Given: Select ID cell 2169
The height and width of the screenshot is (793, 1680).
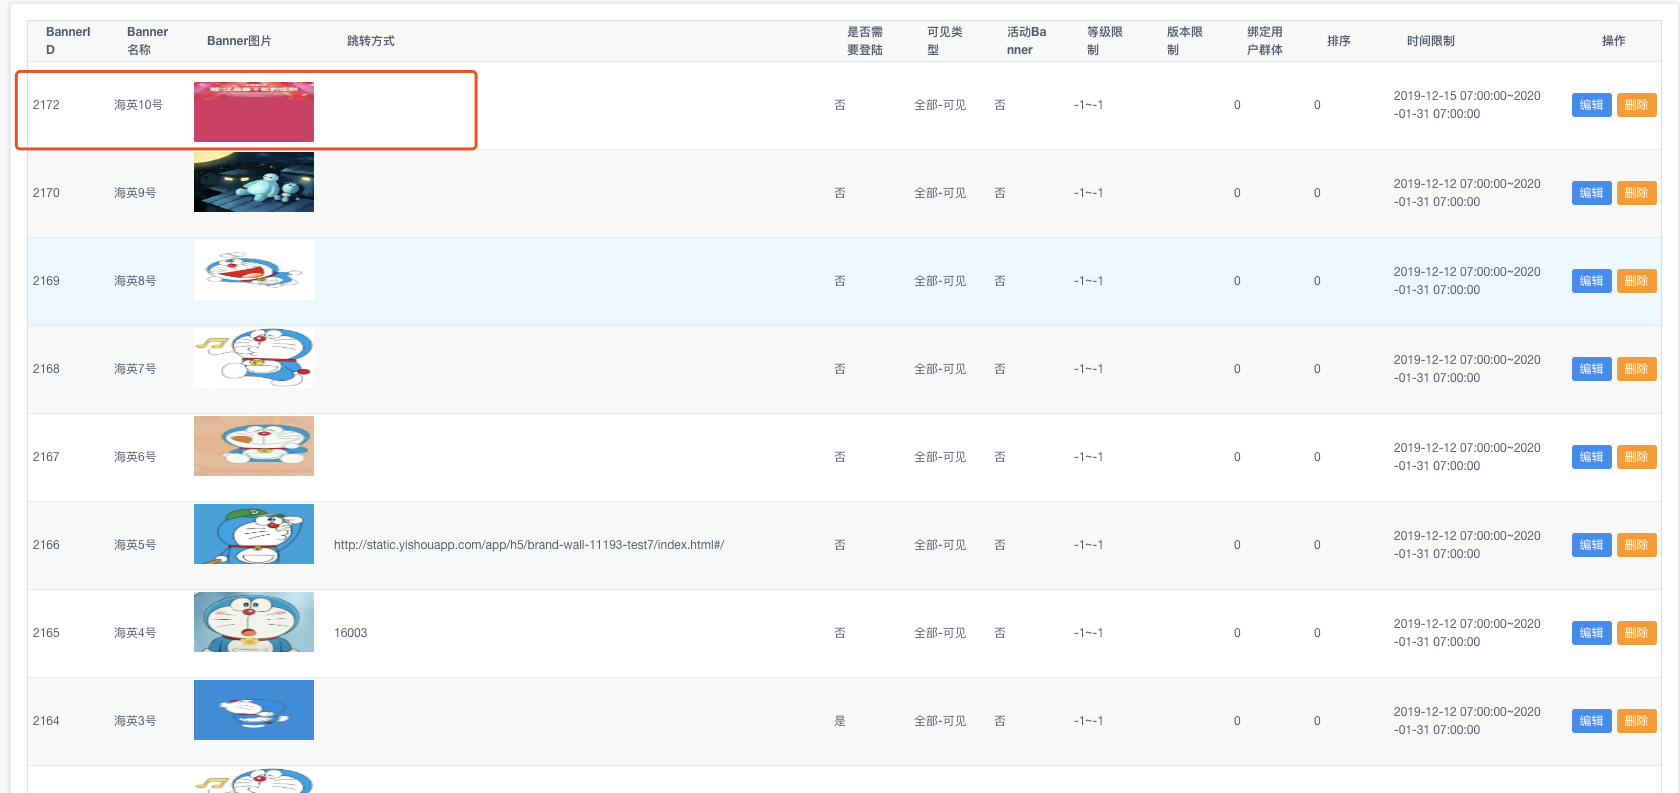Looking at the screenshot, I should 46,281.
